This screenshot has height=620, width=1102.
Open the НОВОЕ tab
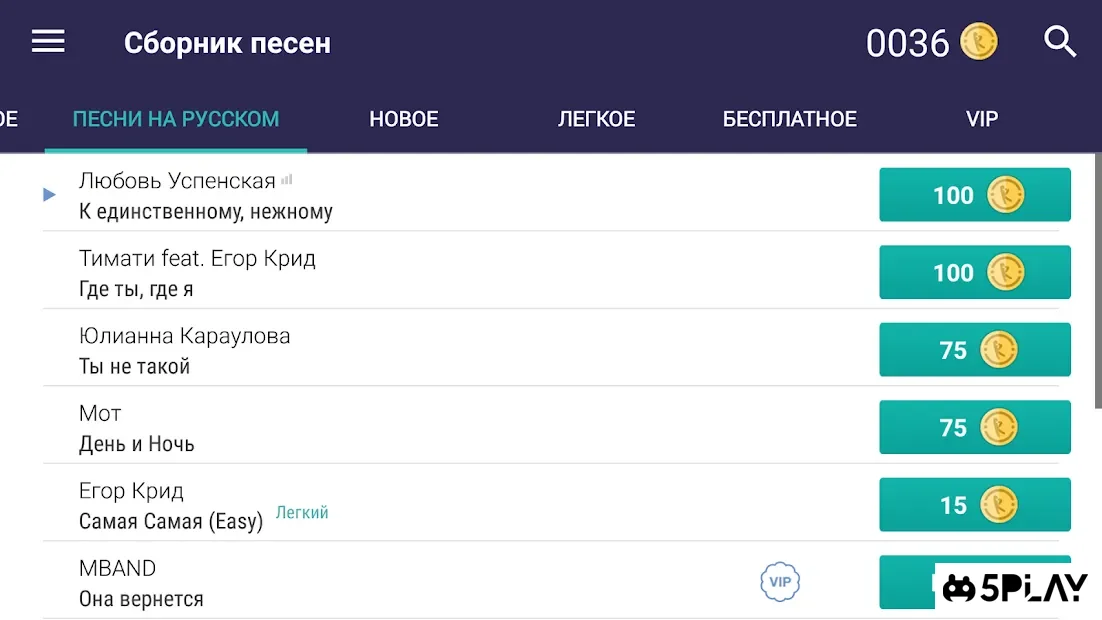click(404, 118)
